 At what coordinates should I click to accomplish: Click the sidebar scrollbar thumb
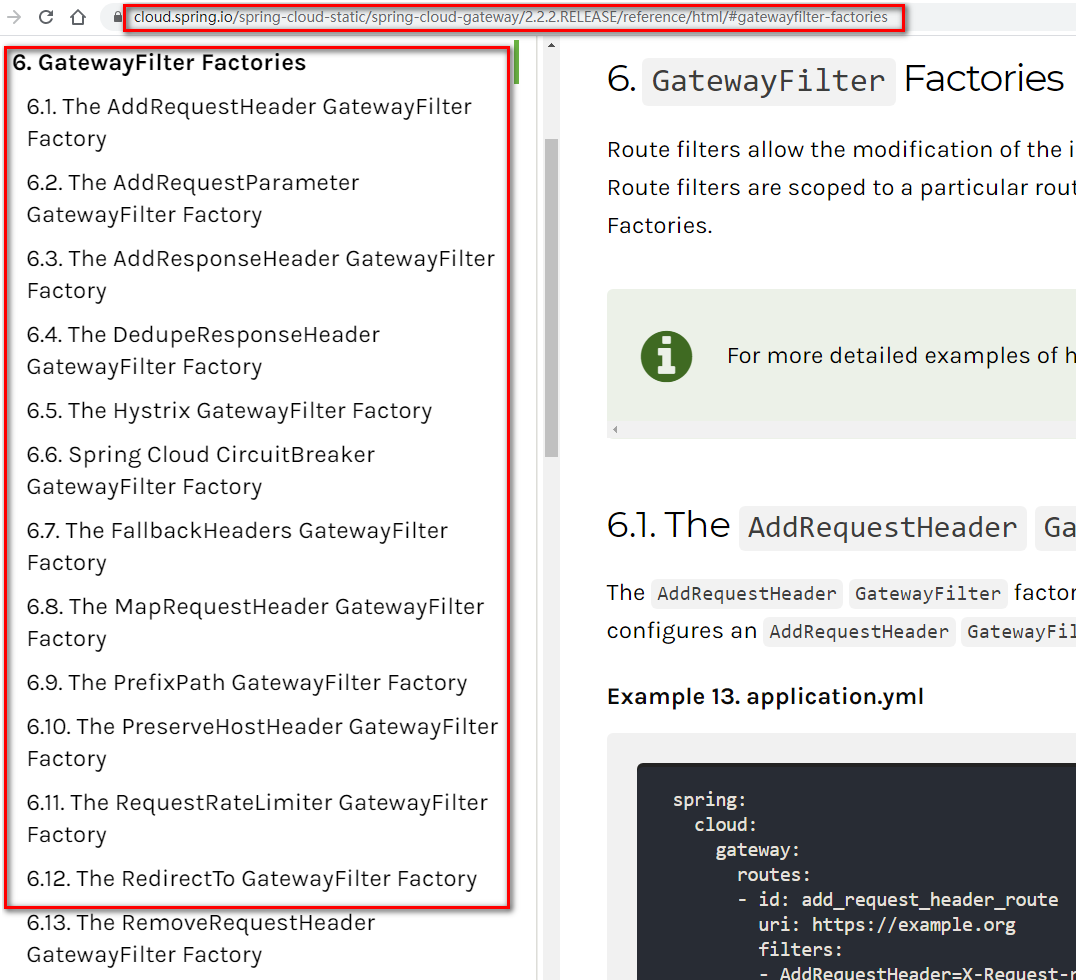(551, 290)
